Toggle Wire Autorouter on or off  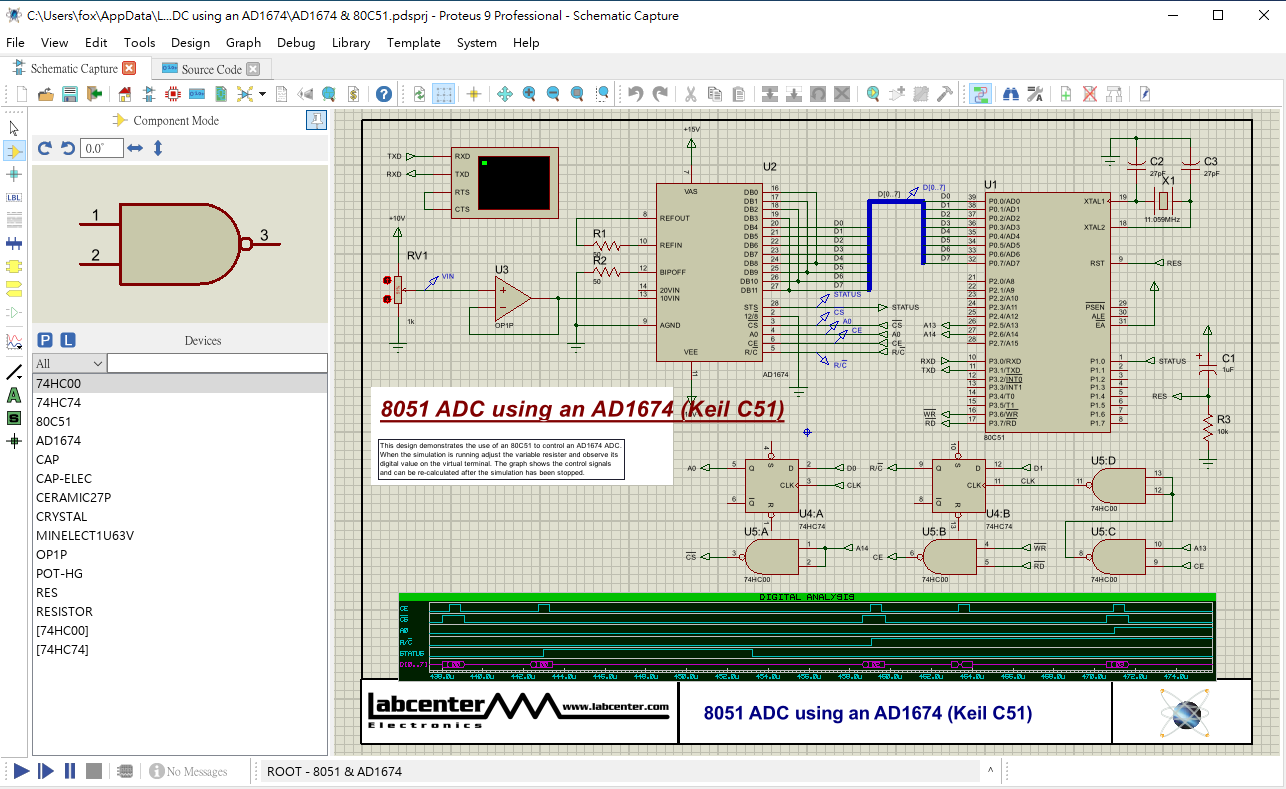point(980,94)
